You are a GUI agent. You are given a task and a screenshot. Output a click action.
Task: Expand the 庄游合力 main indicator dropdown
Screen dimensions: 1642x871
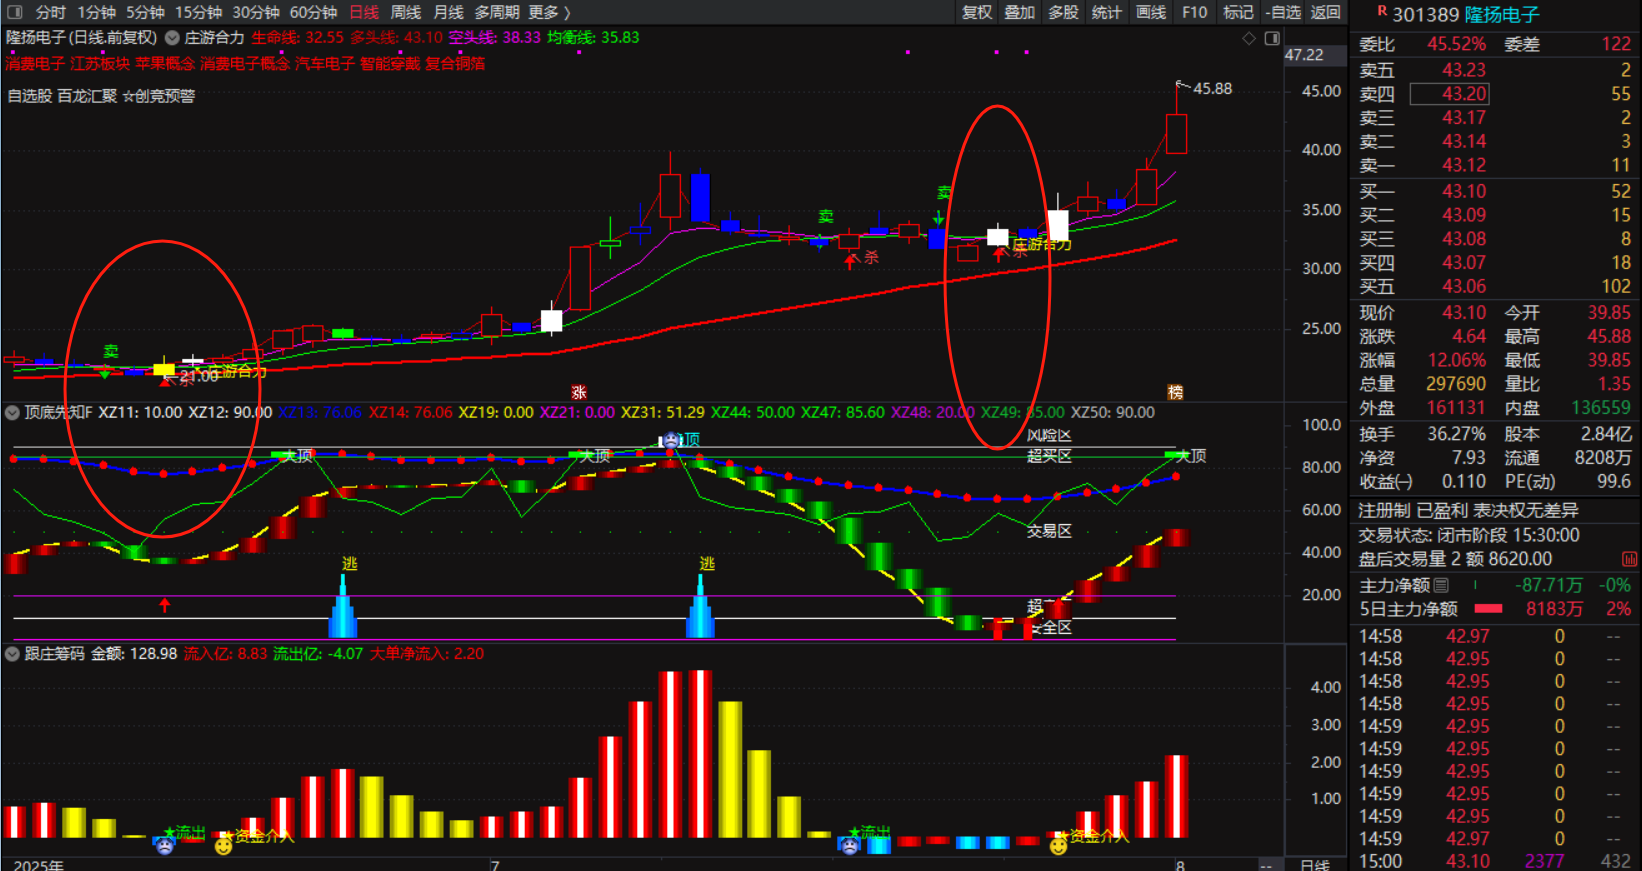(x=172, y=38)
